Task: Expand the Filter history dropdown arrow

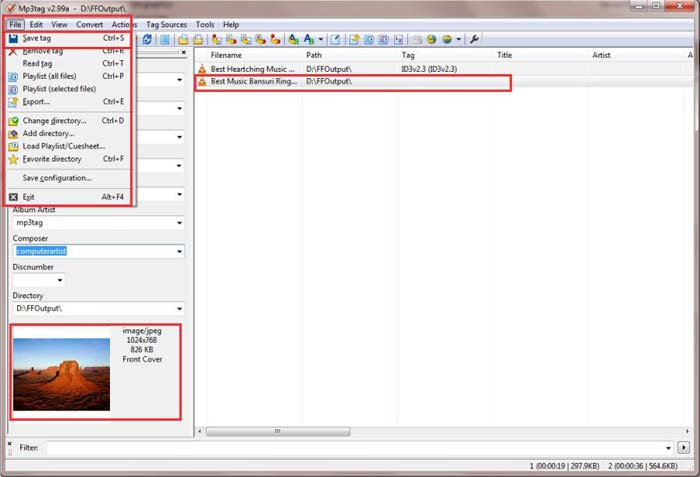Action: tap(668, 448)
